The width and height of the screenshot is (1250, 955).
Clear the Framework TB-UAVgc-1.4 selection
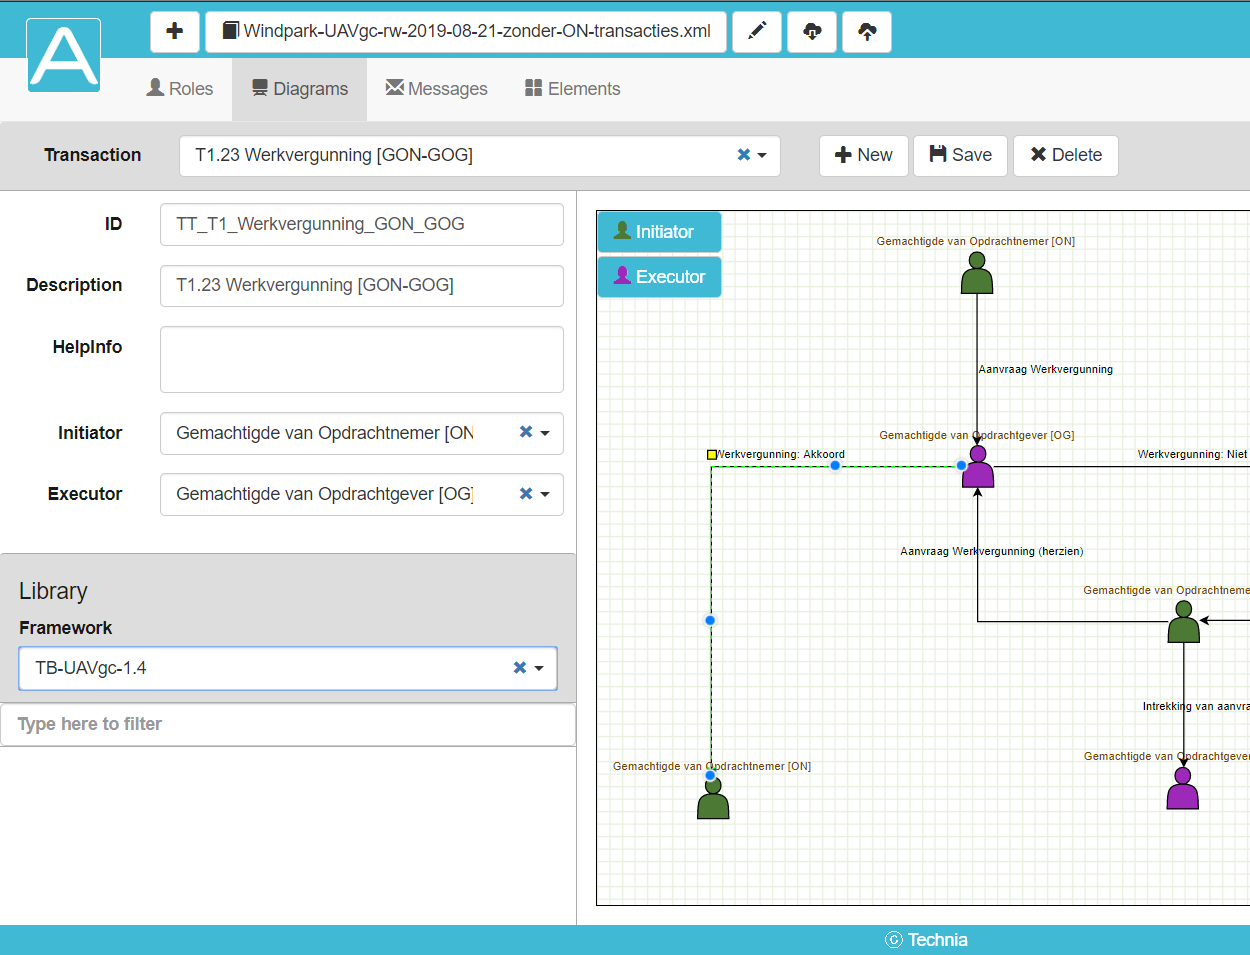point(520,667)
